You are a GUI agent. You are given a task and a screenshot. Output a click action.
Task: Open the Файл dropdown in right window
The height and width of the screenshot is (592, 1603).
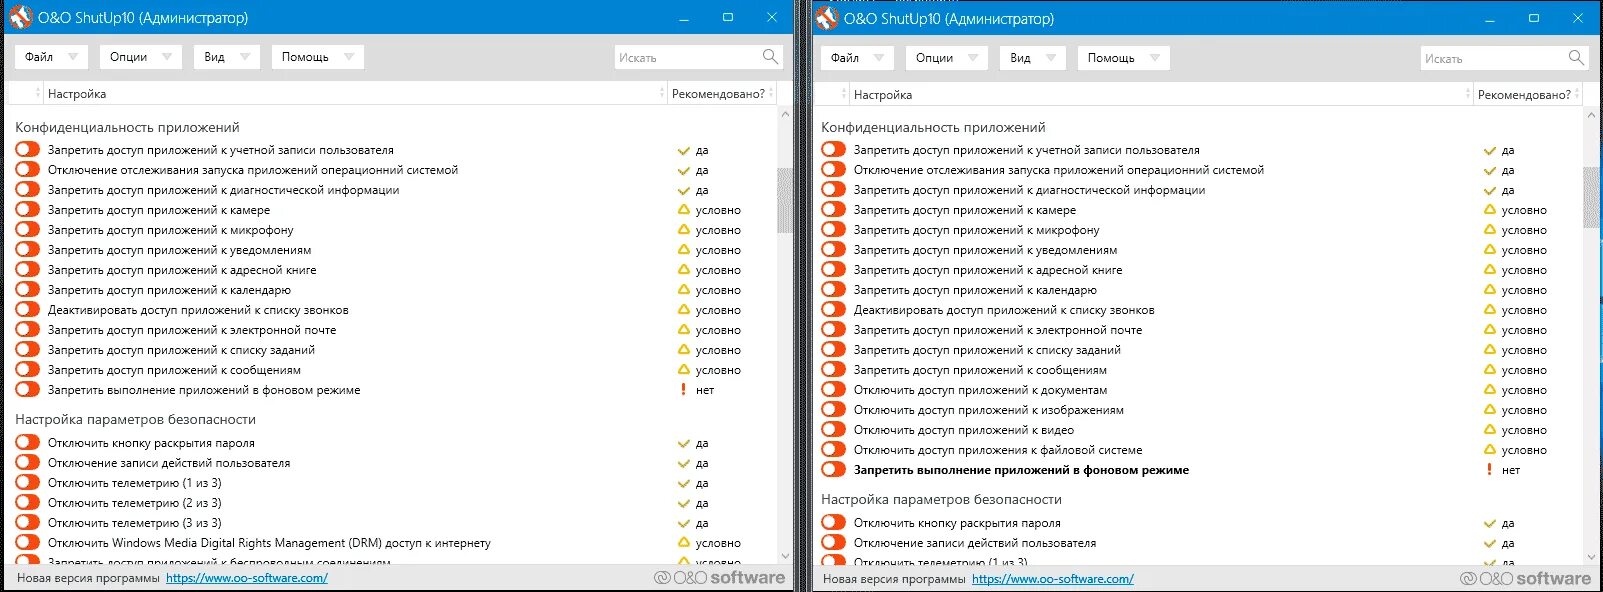click(858, 57)
